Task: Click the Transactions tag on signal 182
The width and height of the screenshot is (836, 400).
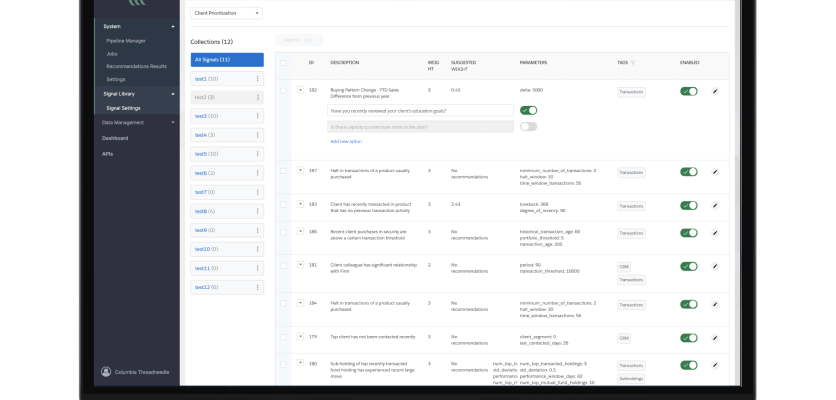Action: pos(631,92)
